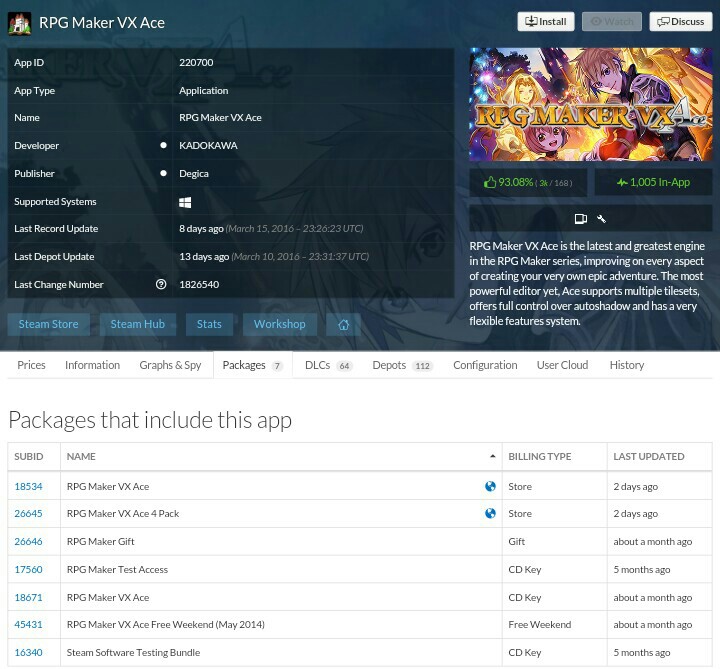Click the Degica publisher name
The image size is (720, 669).
tap(194, 174)
